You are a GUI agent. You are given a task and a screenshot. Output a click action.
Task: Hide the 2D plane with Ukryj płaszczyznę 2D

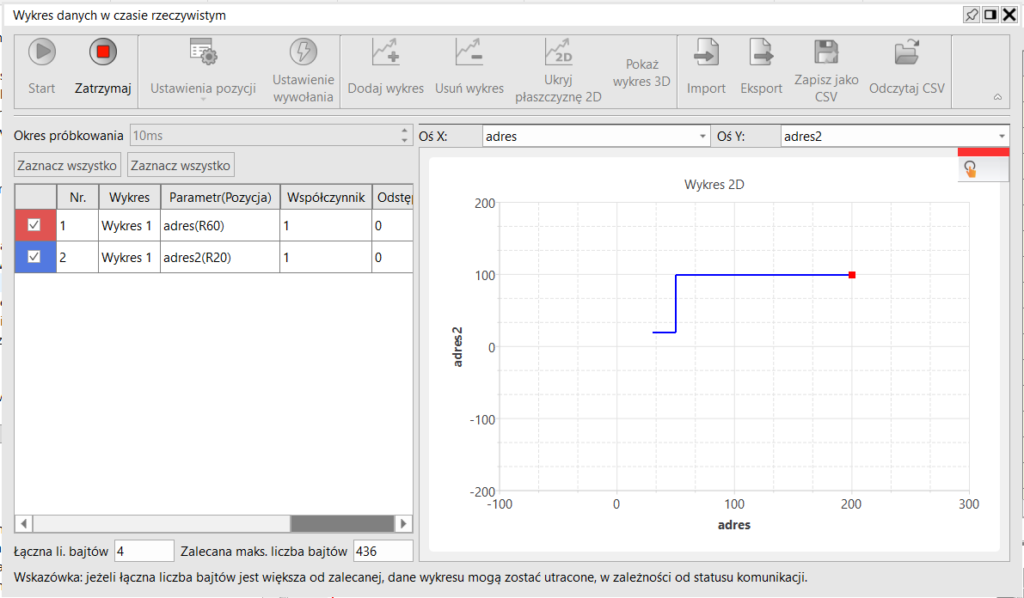(x=558, y=70)
